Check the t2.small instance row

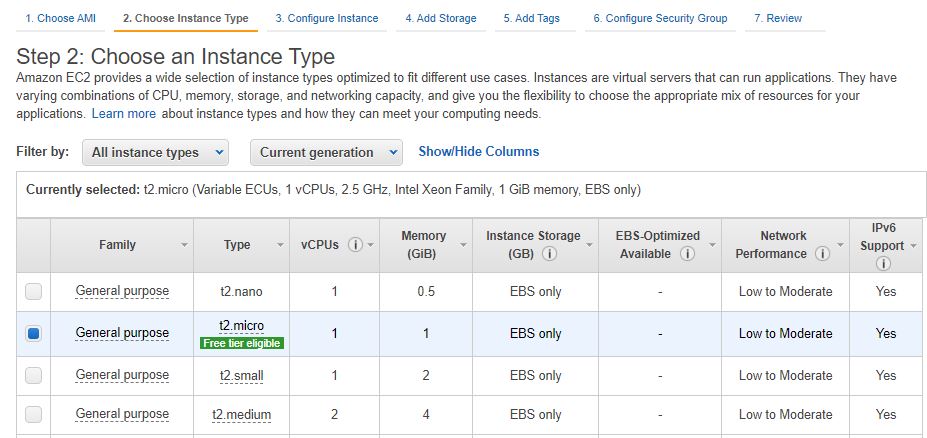click(x=34, y=376)
